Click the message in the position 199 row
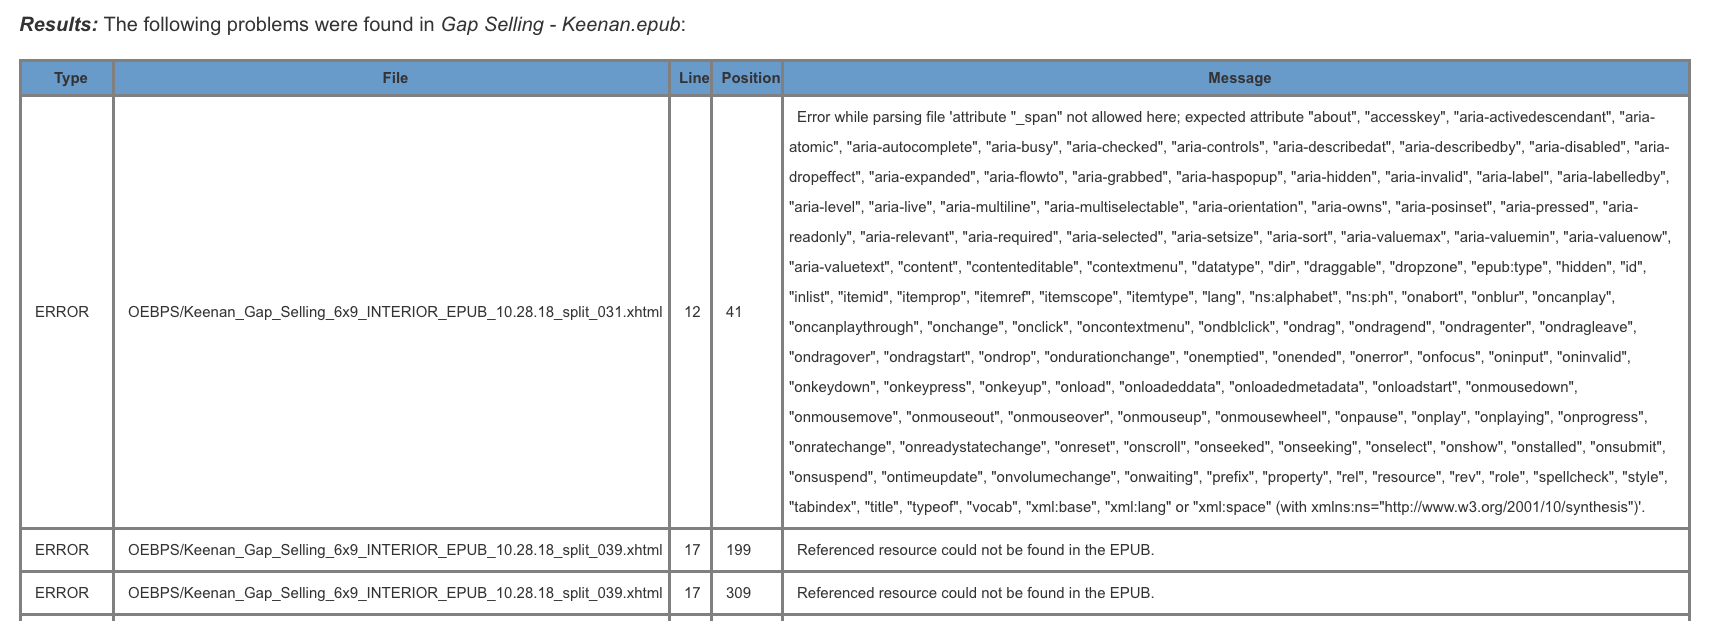 pyautogui.click(x=975, y=550)
